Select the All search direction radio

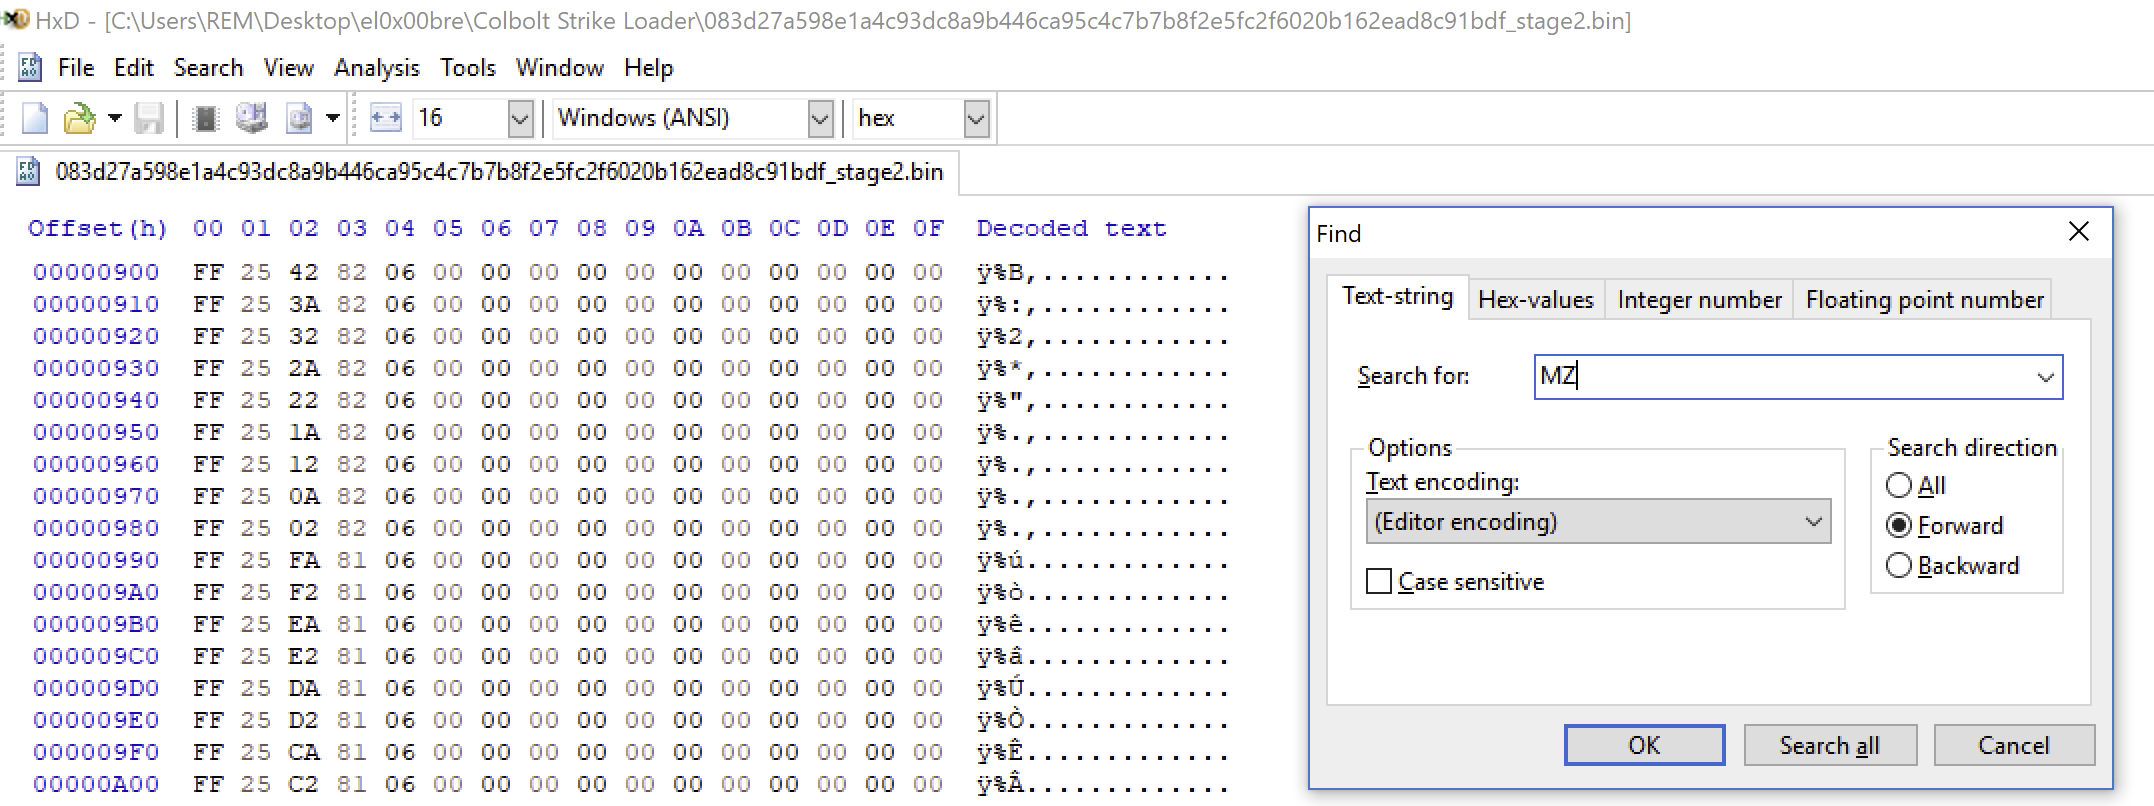coord(1898,486)
